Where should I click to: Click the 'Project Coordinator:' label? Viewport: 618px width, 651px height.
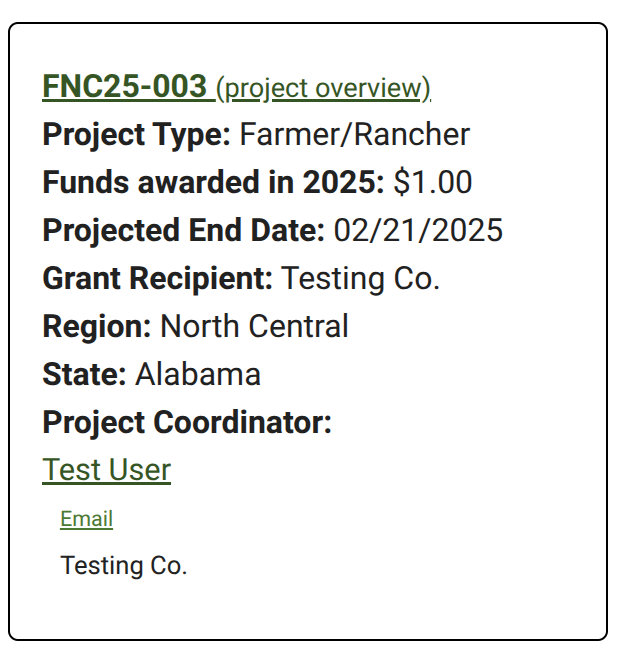tap(187, 423)
